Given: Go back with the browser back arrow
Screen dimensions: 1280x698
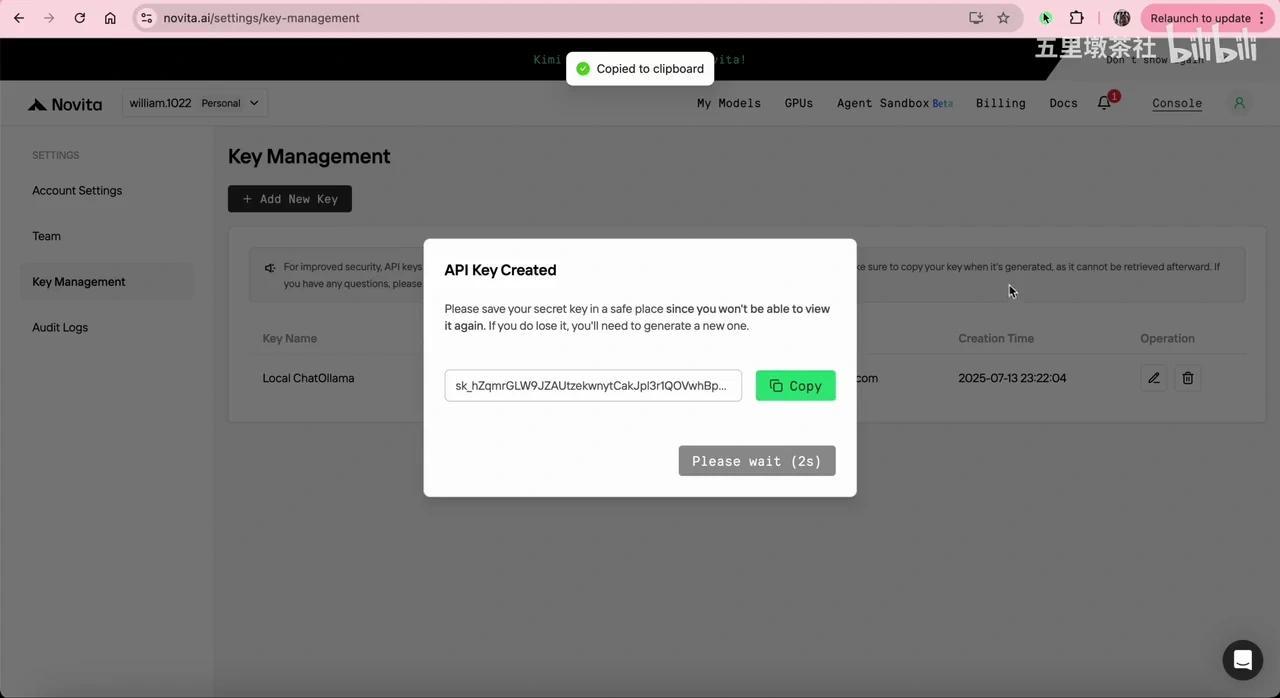Looking at the screenshot, I should tap(19, 18).
